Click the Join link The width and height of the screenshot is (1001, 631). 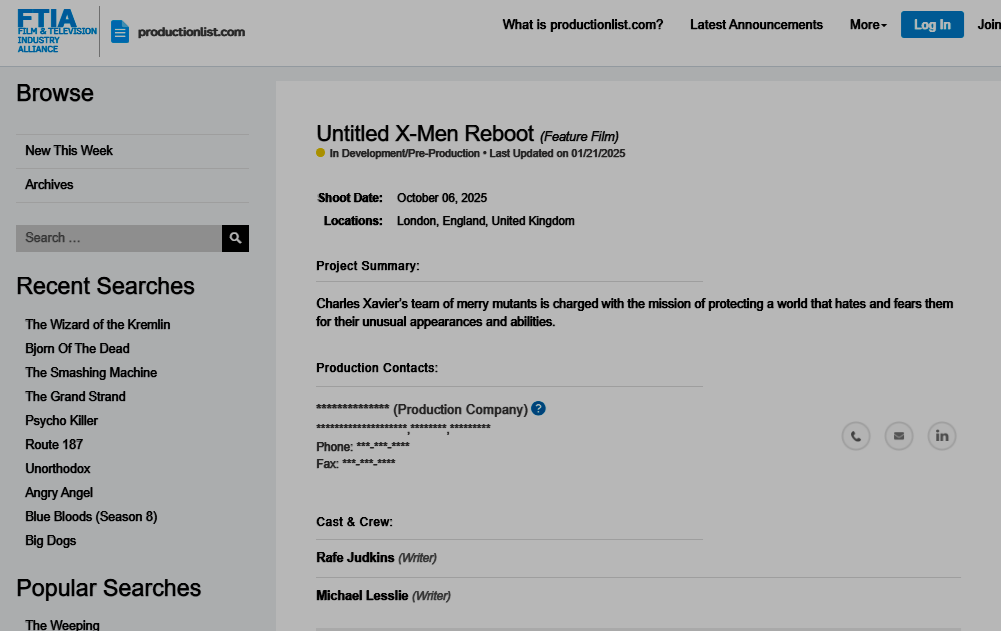coord(988,25)
